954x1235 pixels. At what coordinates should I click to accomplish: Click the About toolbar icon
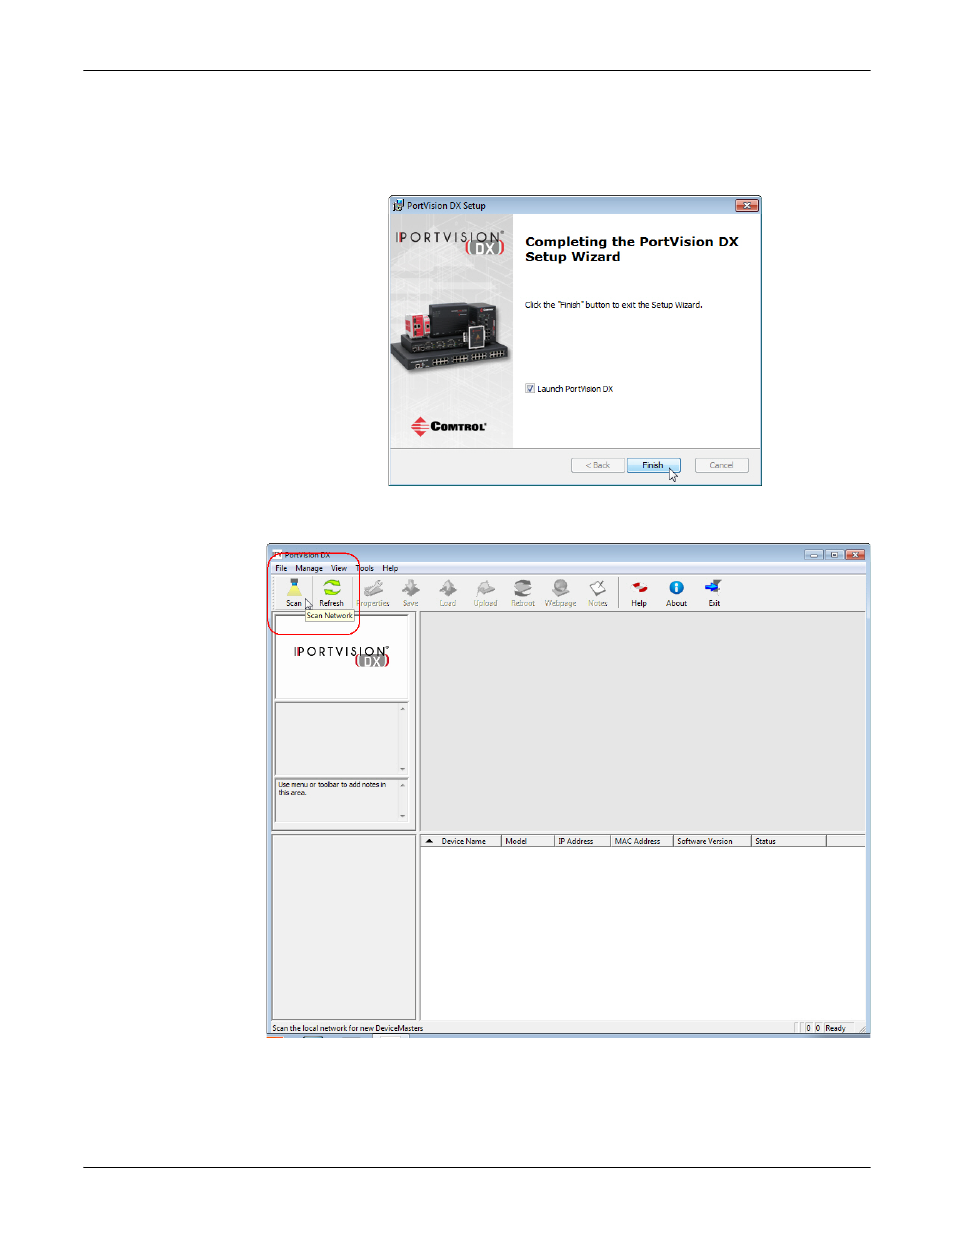[677, 592]
